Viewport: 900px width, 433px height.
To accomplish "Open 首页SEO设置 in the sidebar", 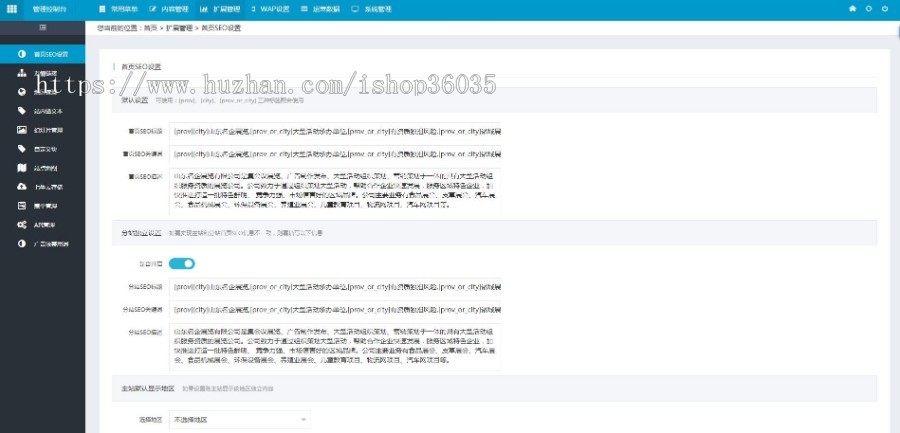I will [x=42, y=54].
